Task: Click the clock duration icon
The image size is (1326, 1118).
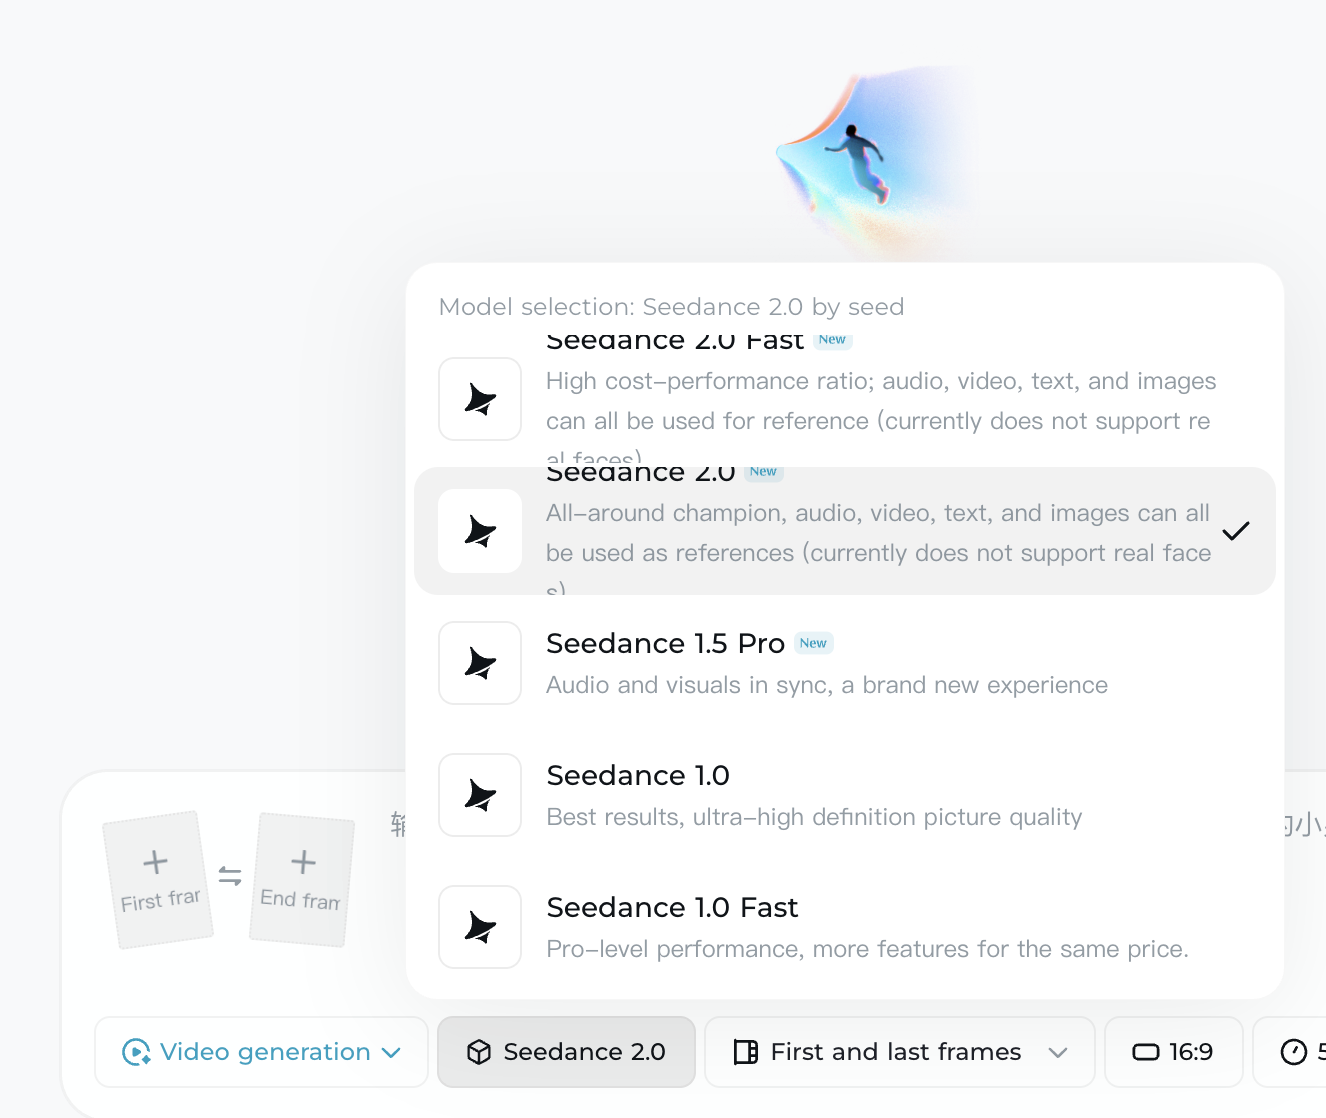Action: pos(1294,1052)
